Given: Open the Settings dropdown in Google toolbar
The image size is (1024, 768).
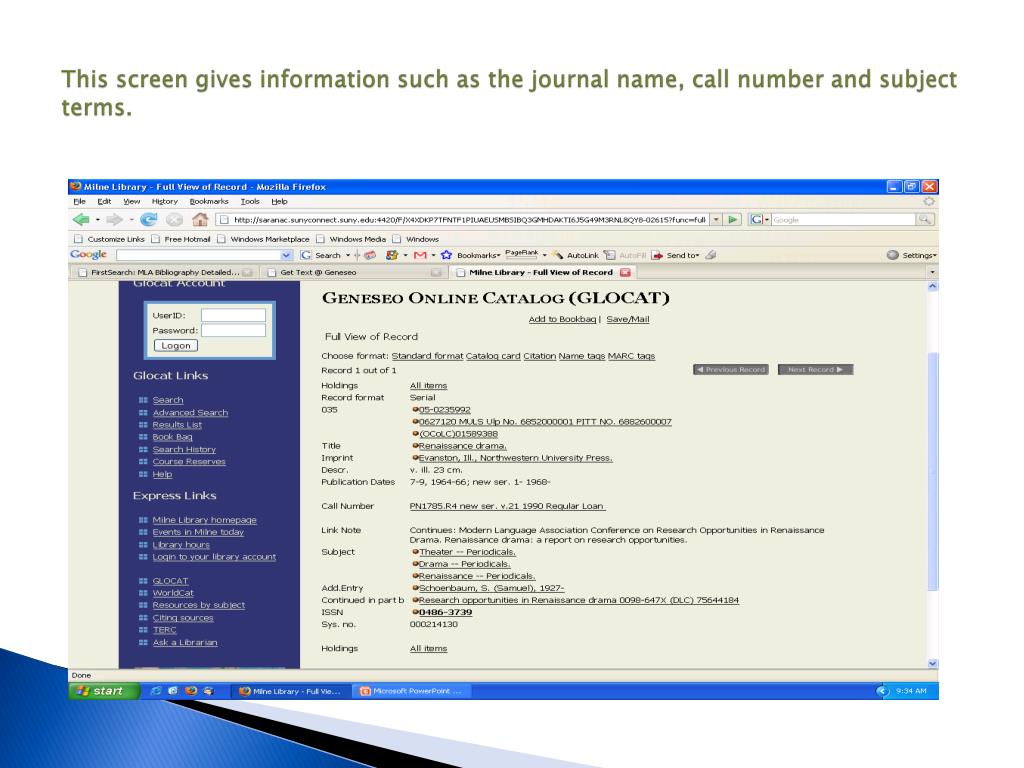Looking at the screenshot, I should click(x=920, y=255).
